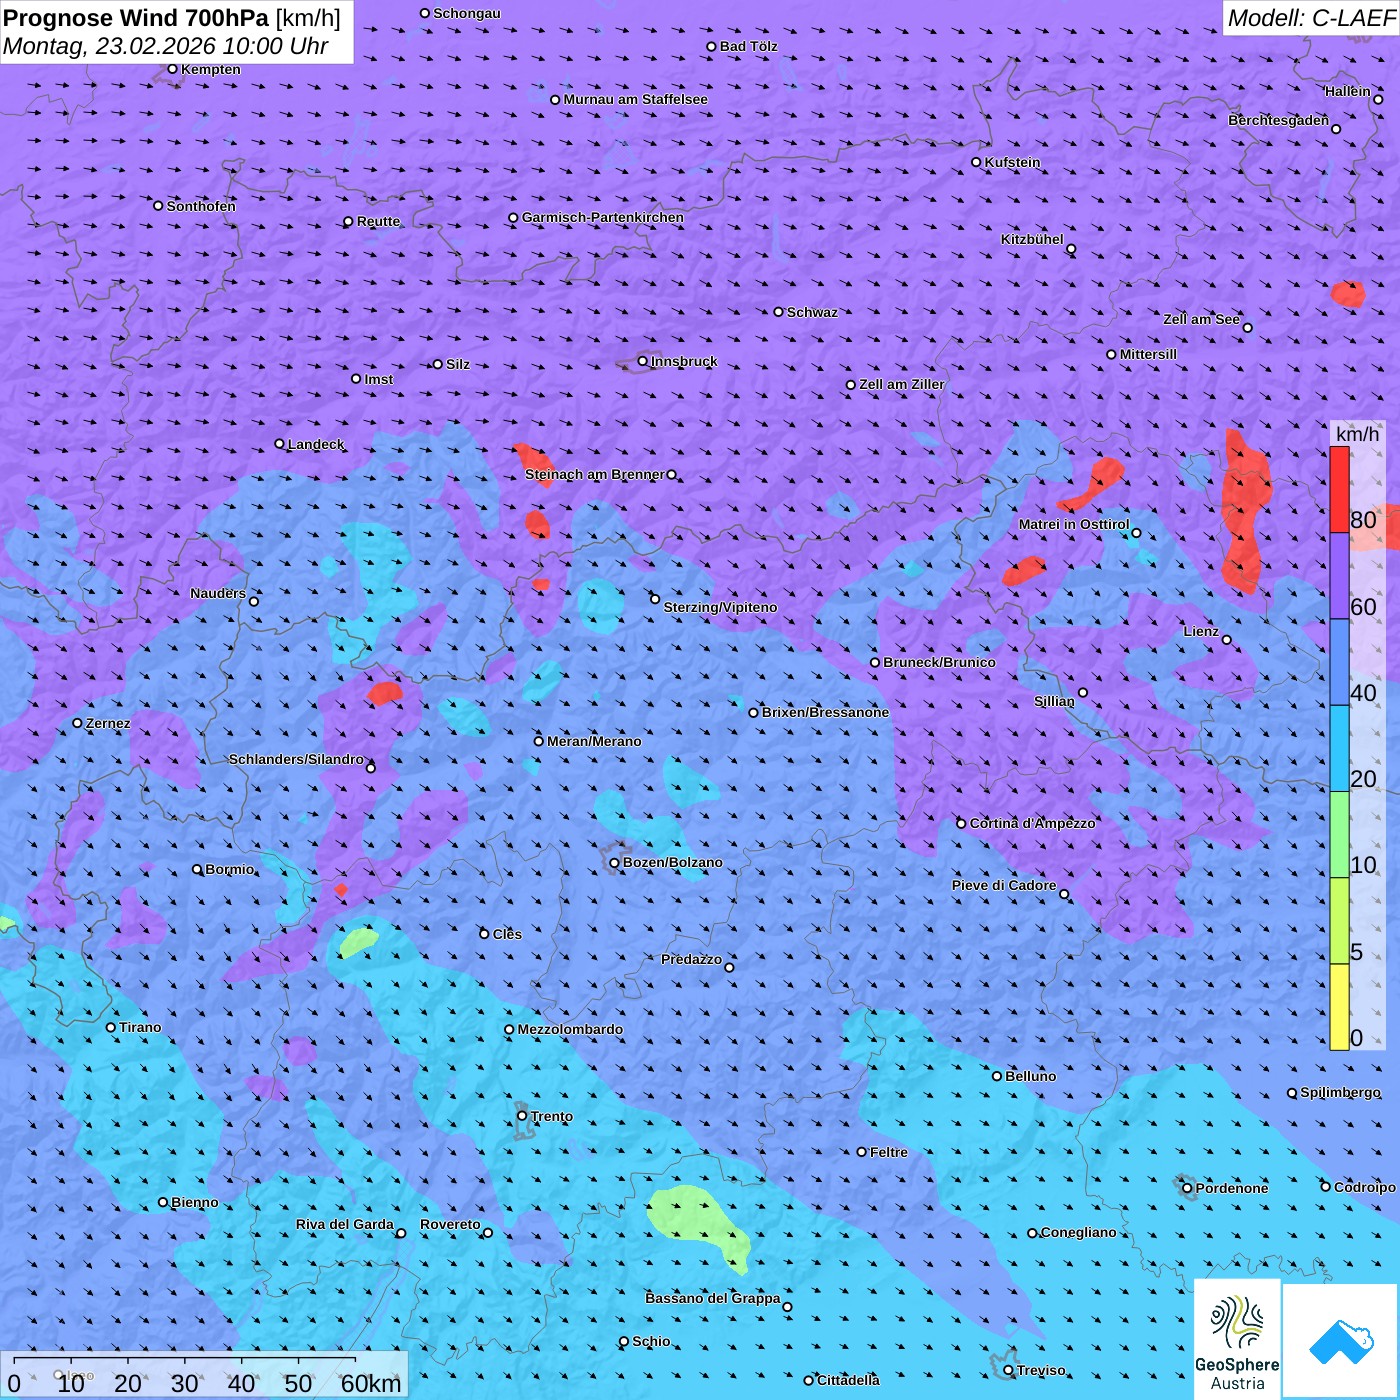Click the 'Steinach am Brenner' label
This screenshot has height=1400, width=1400.
[595, 474]
